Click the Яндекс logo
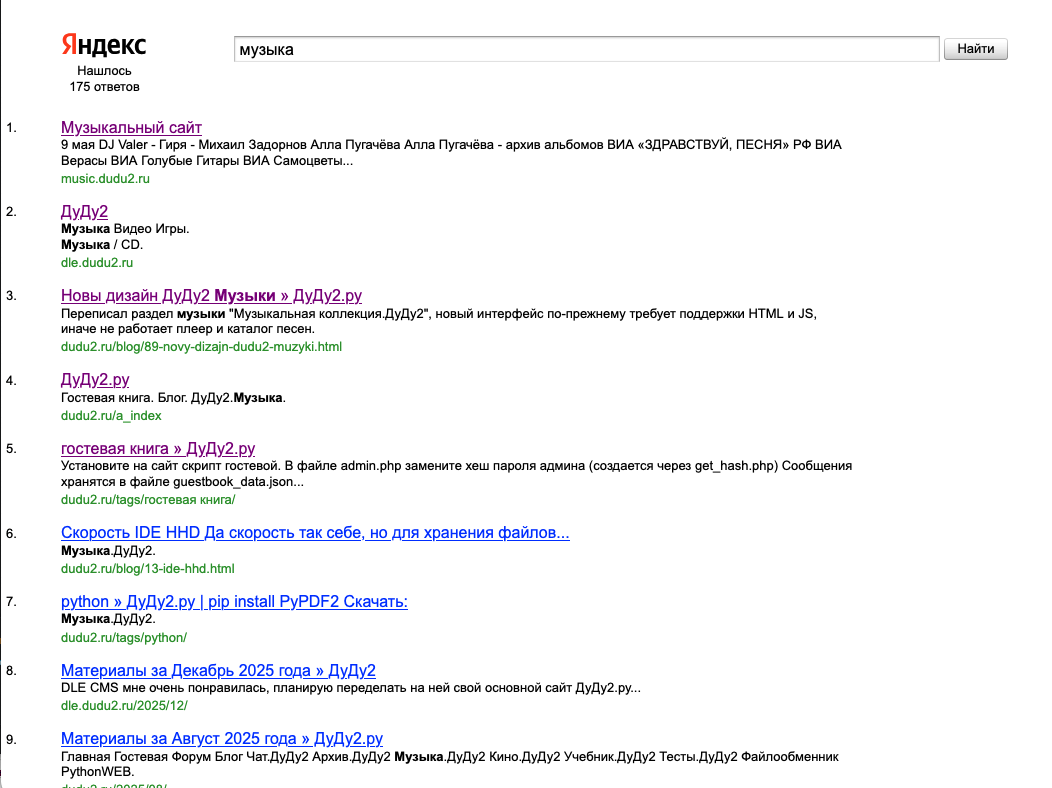Viewport: 1052px width, 788px height. [104, 45]
